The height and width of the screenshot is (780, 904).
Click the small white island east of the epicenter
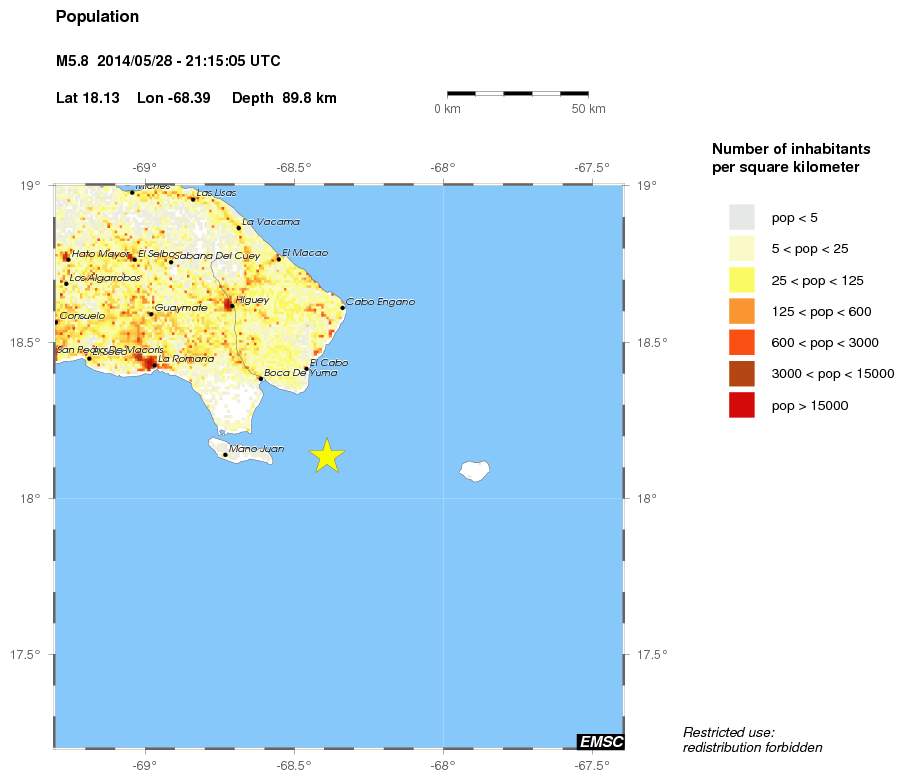click(x=474, y=470)
